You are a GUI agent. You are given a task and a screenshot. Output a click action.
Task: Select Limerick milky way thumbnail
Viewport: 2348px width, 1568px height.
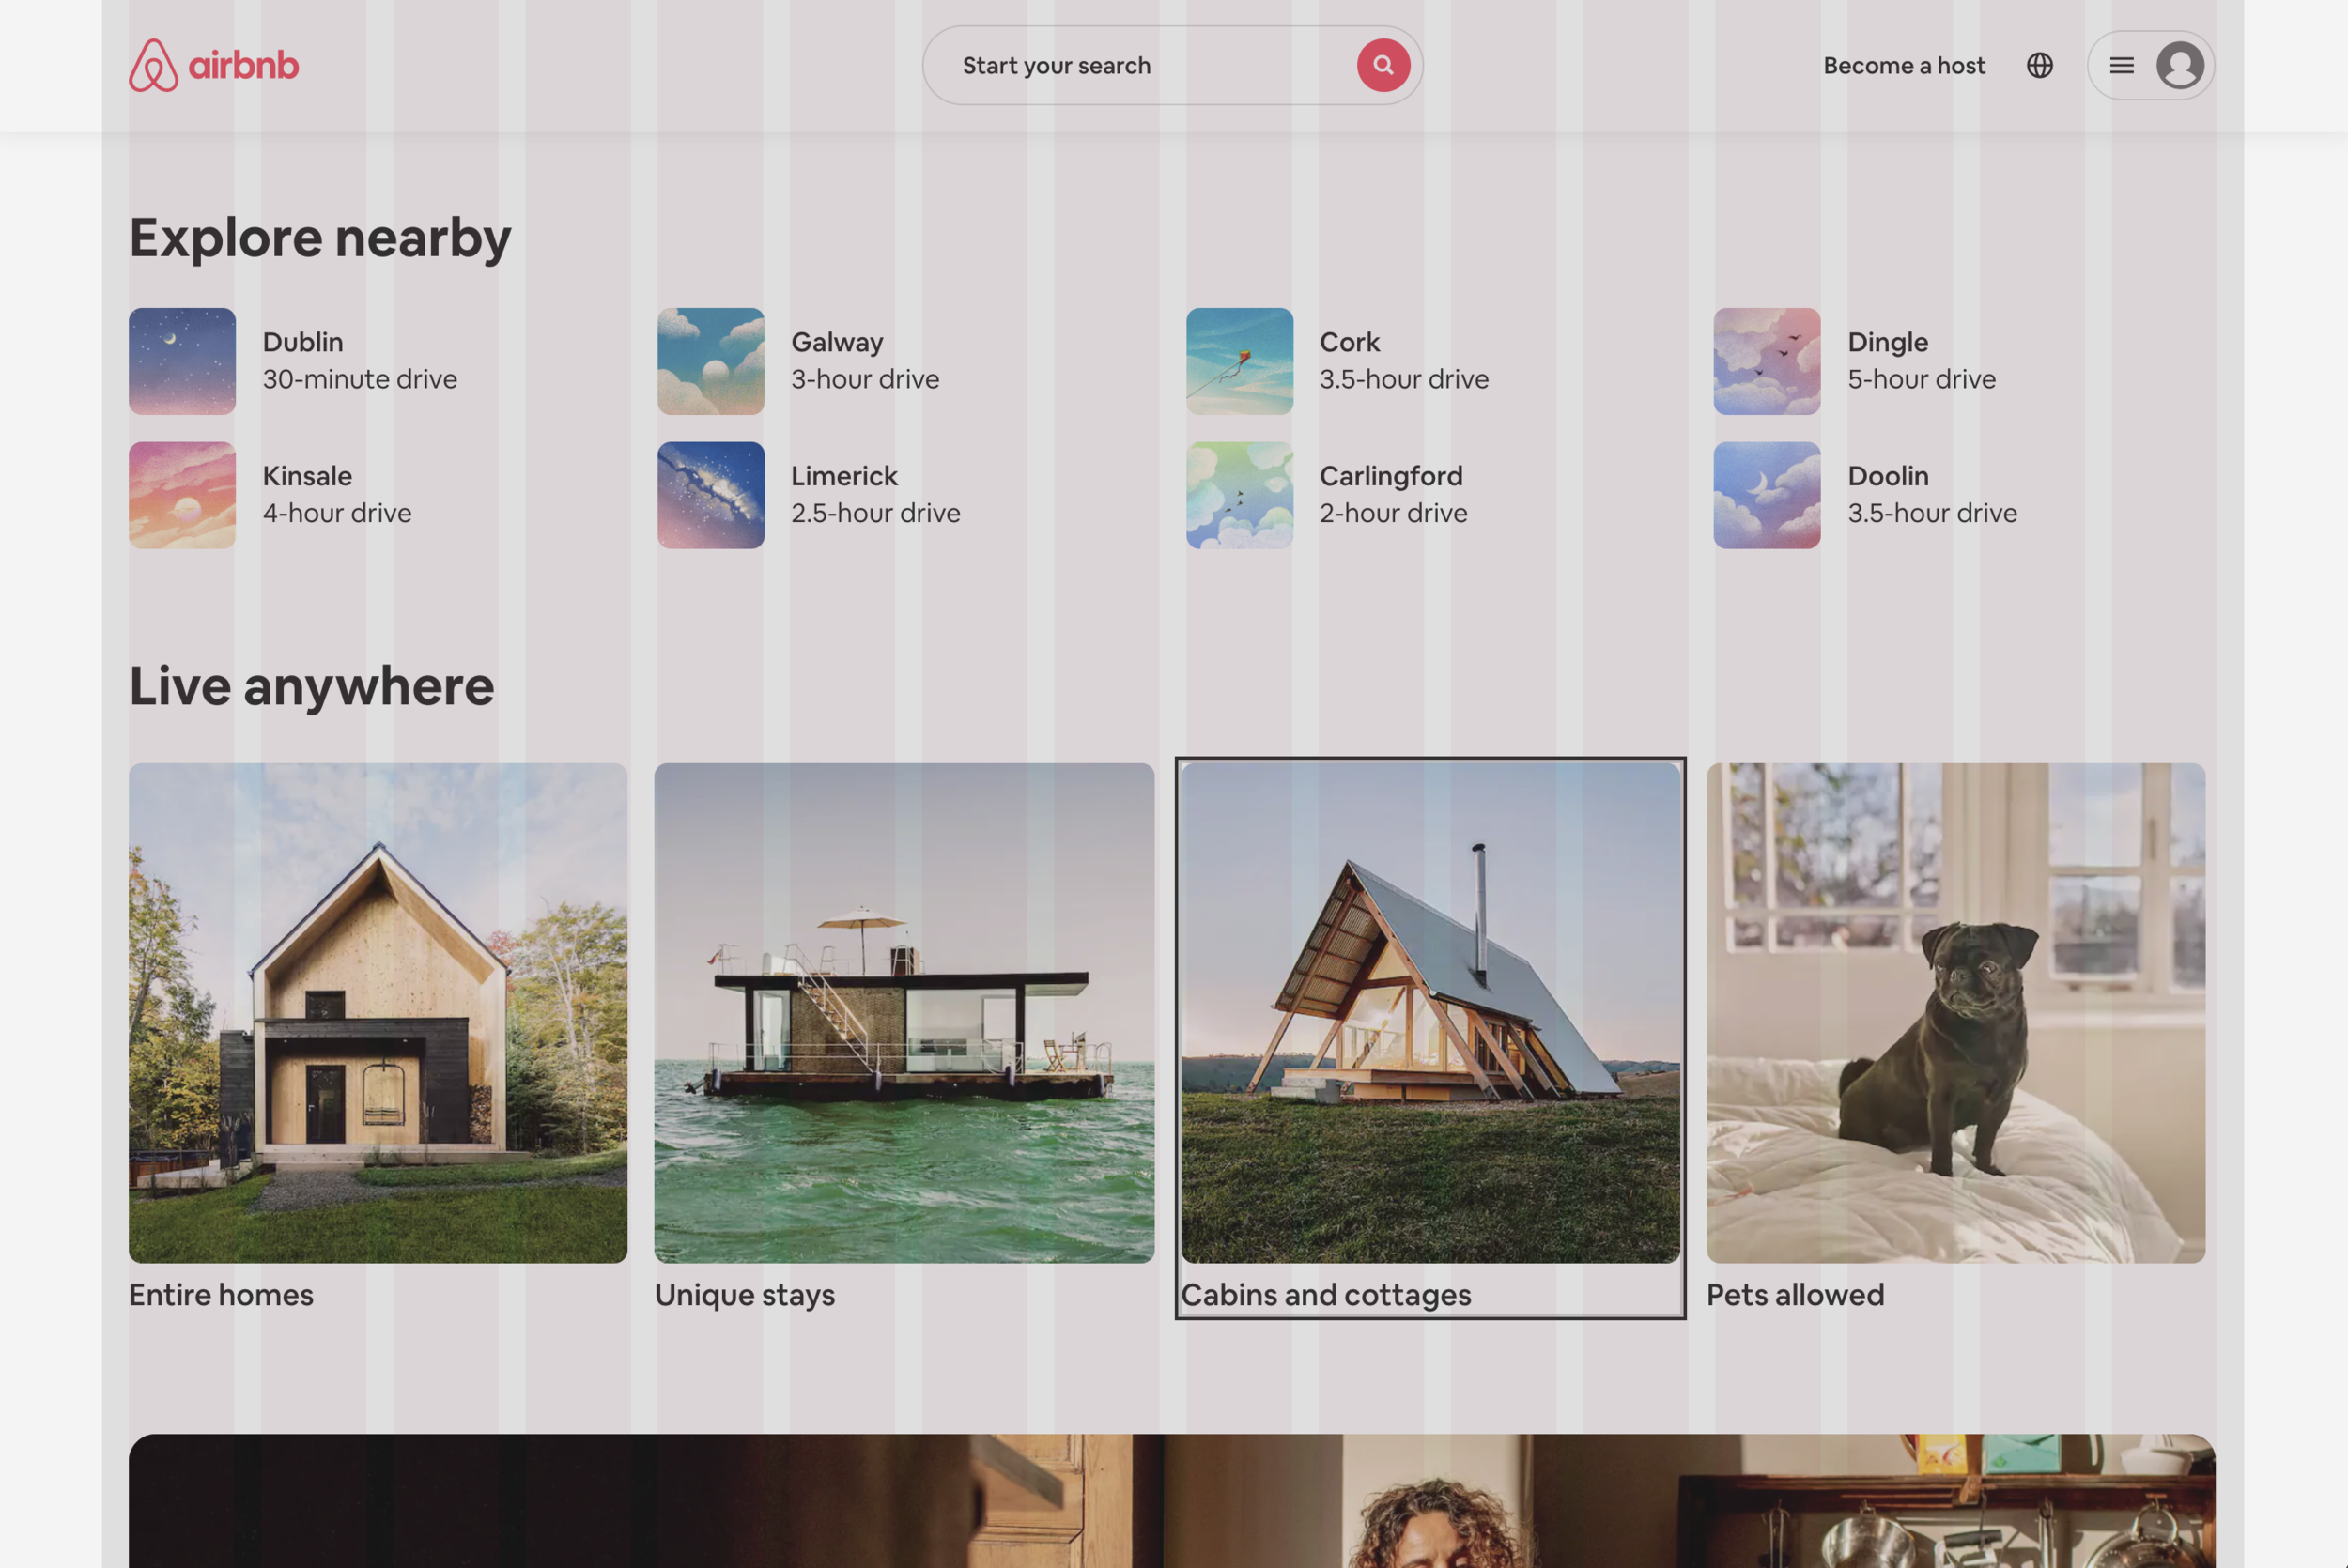pyautogui.click(x=710, y=495)
